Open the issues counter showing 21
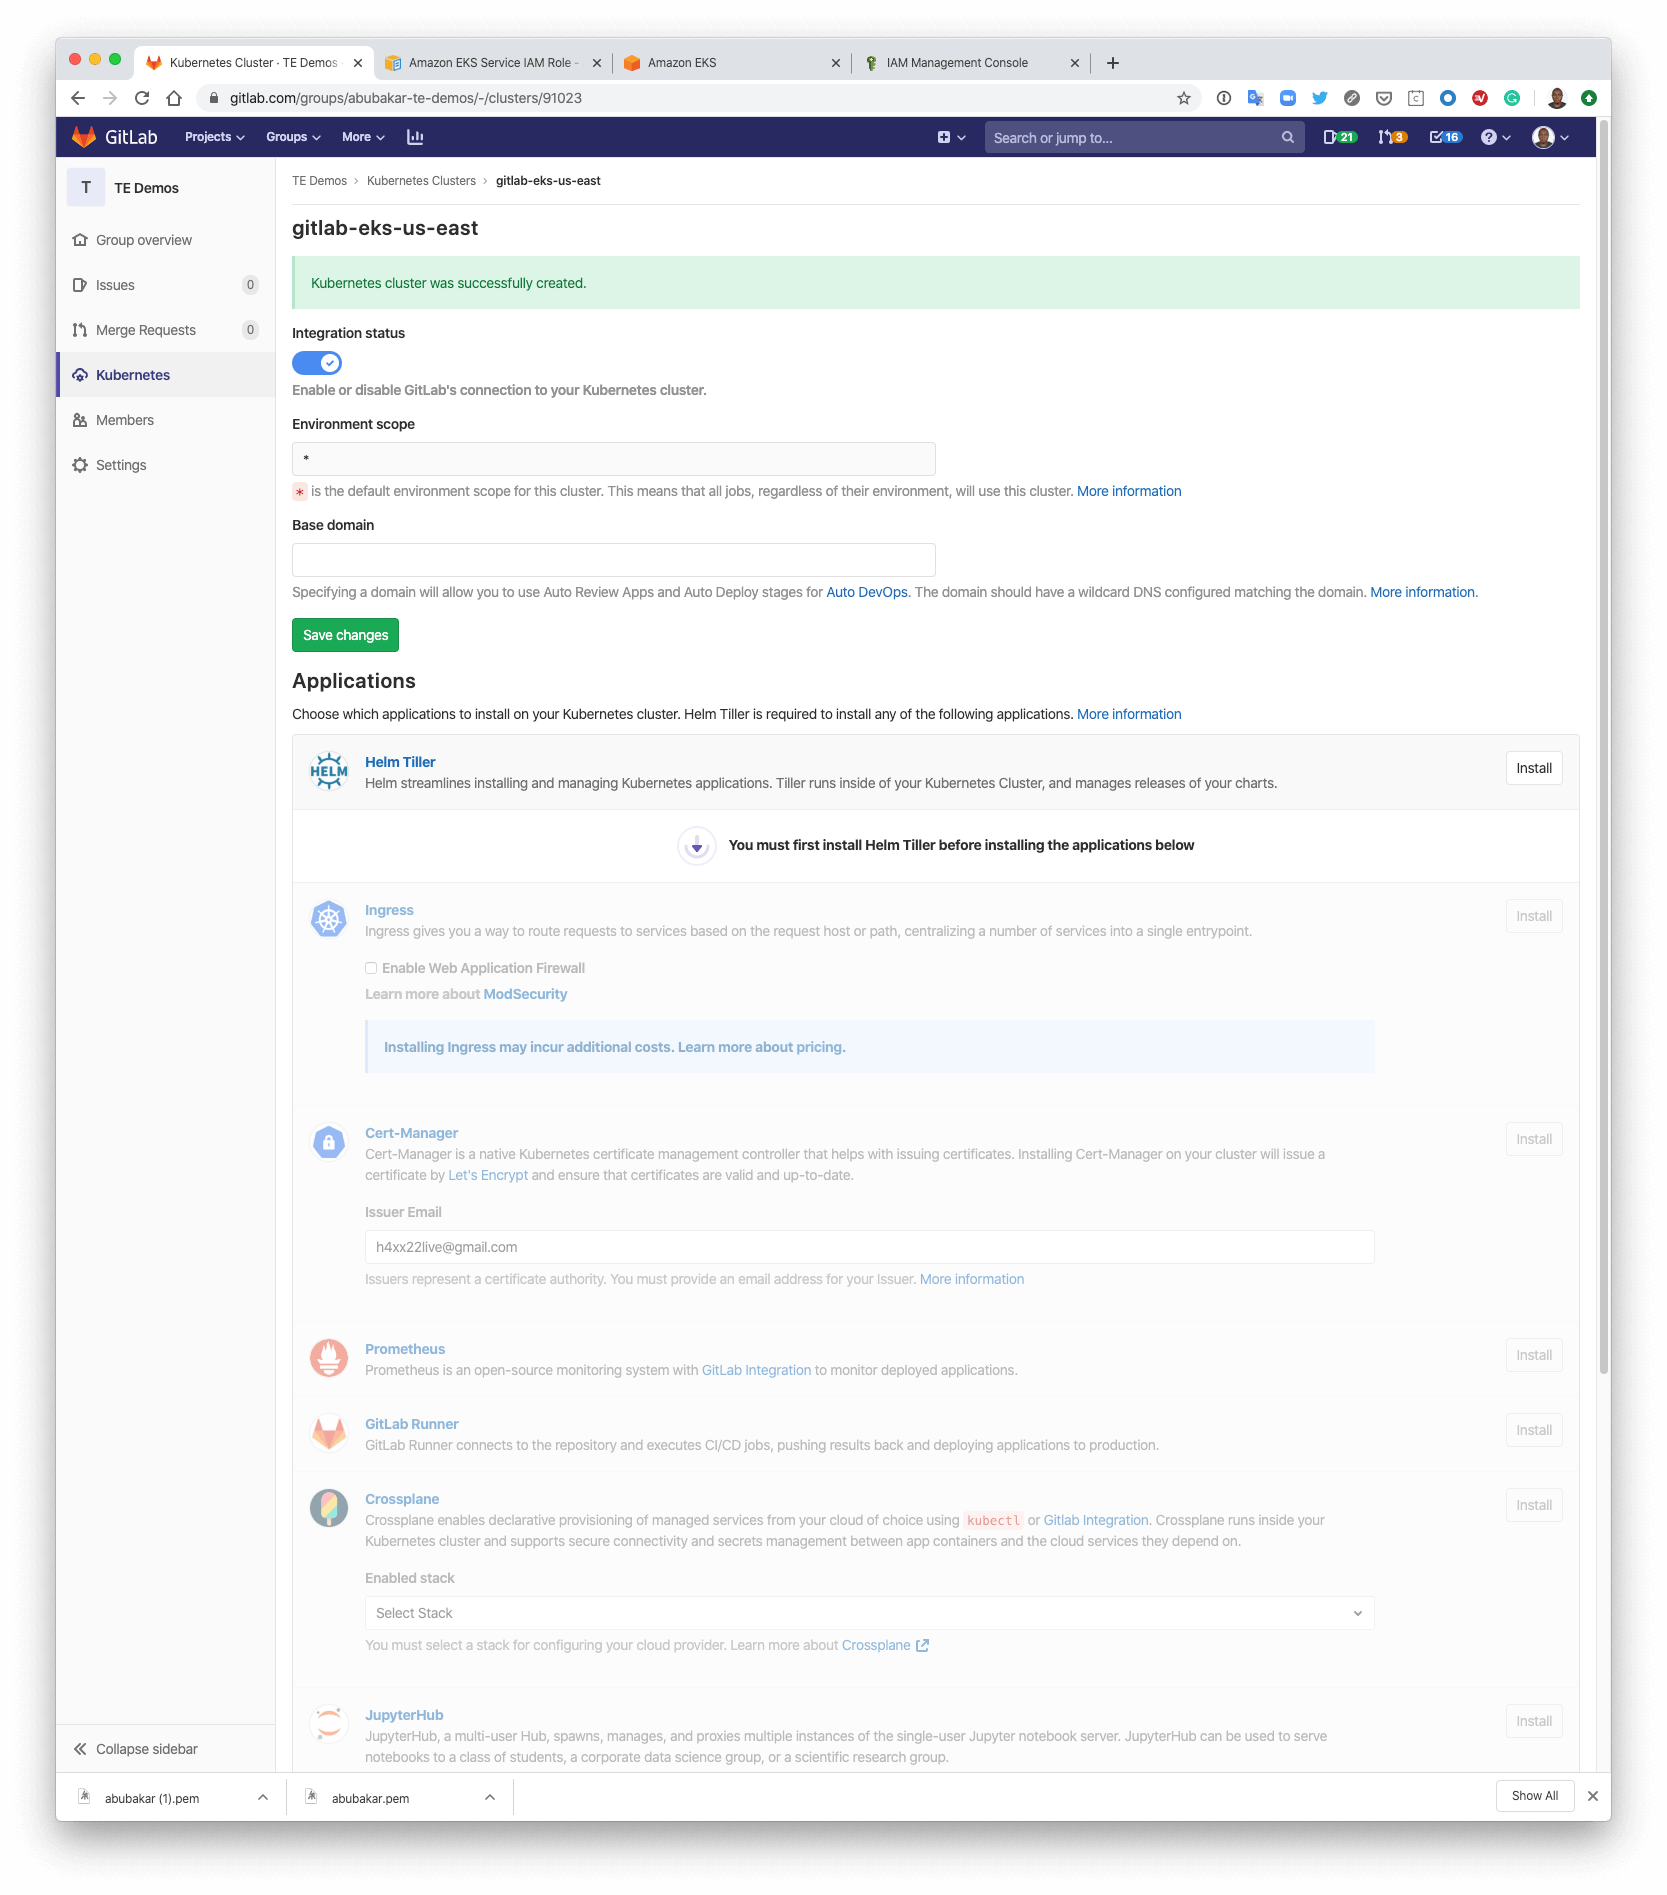The image size is (1667, 1895). pyautogui.click(x=1340, y=137)
